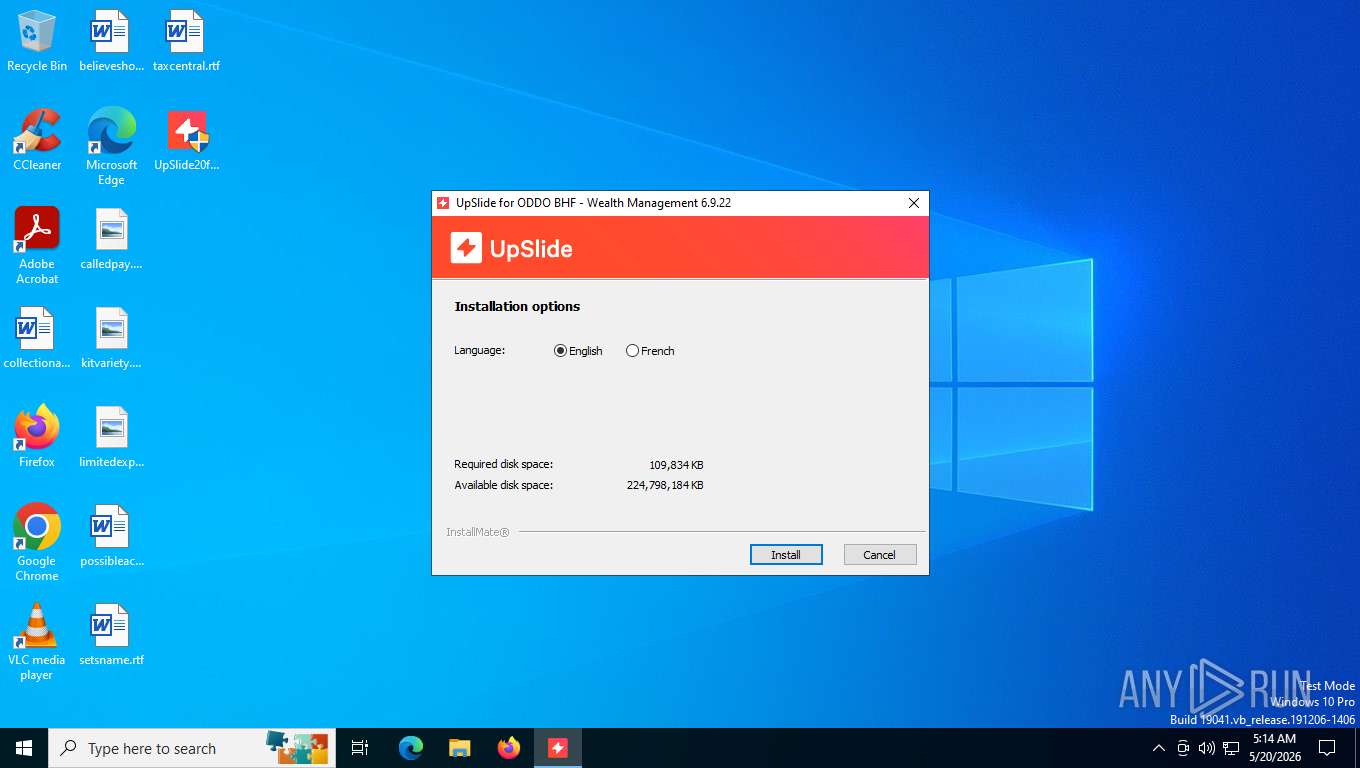The image size is (1360, 768).
Task: Click the Available disk space value 224,798,184 KB
Action: tap(665, 486)
